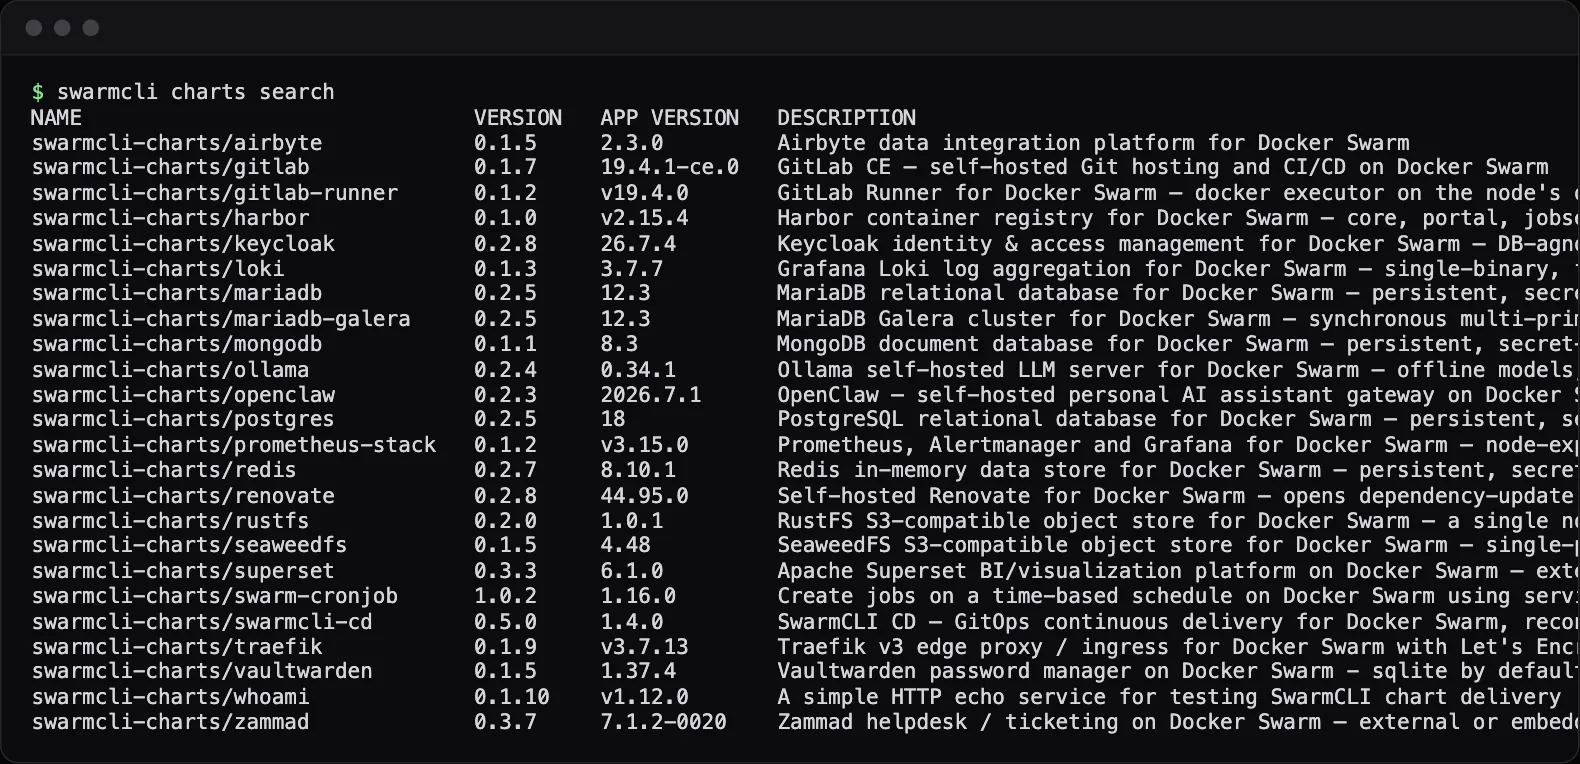The image size is (1580, 764).
Task: Click the VERSION column header
Action: coord(518,118)
